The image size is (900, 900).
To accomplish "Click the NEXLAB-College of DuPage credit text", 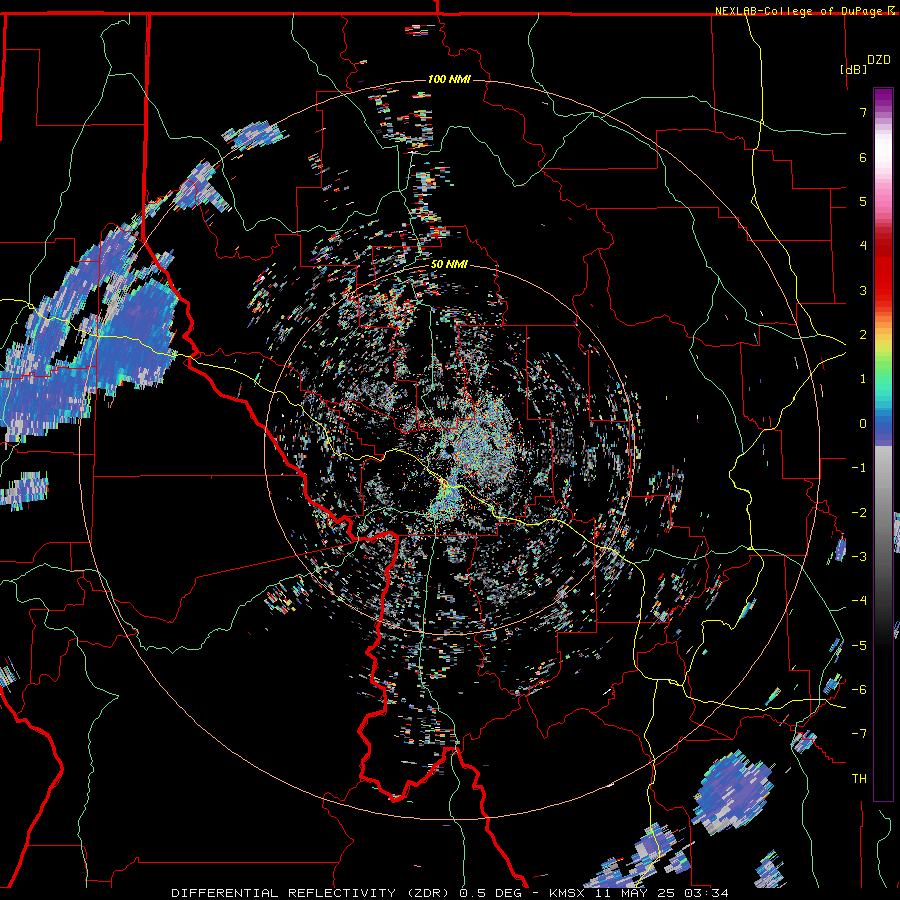I will (798, 11).
